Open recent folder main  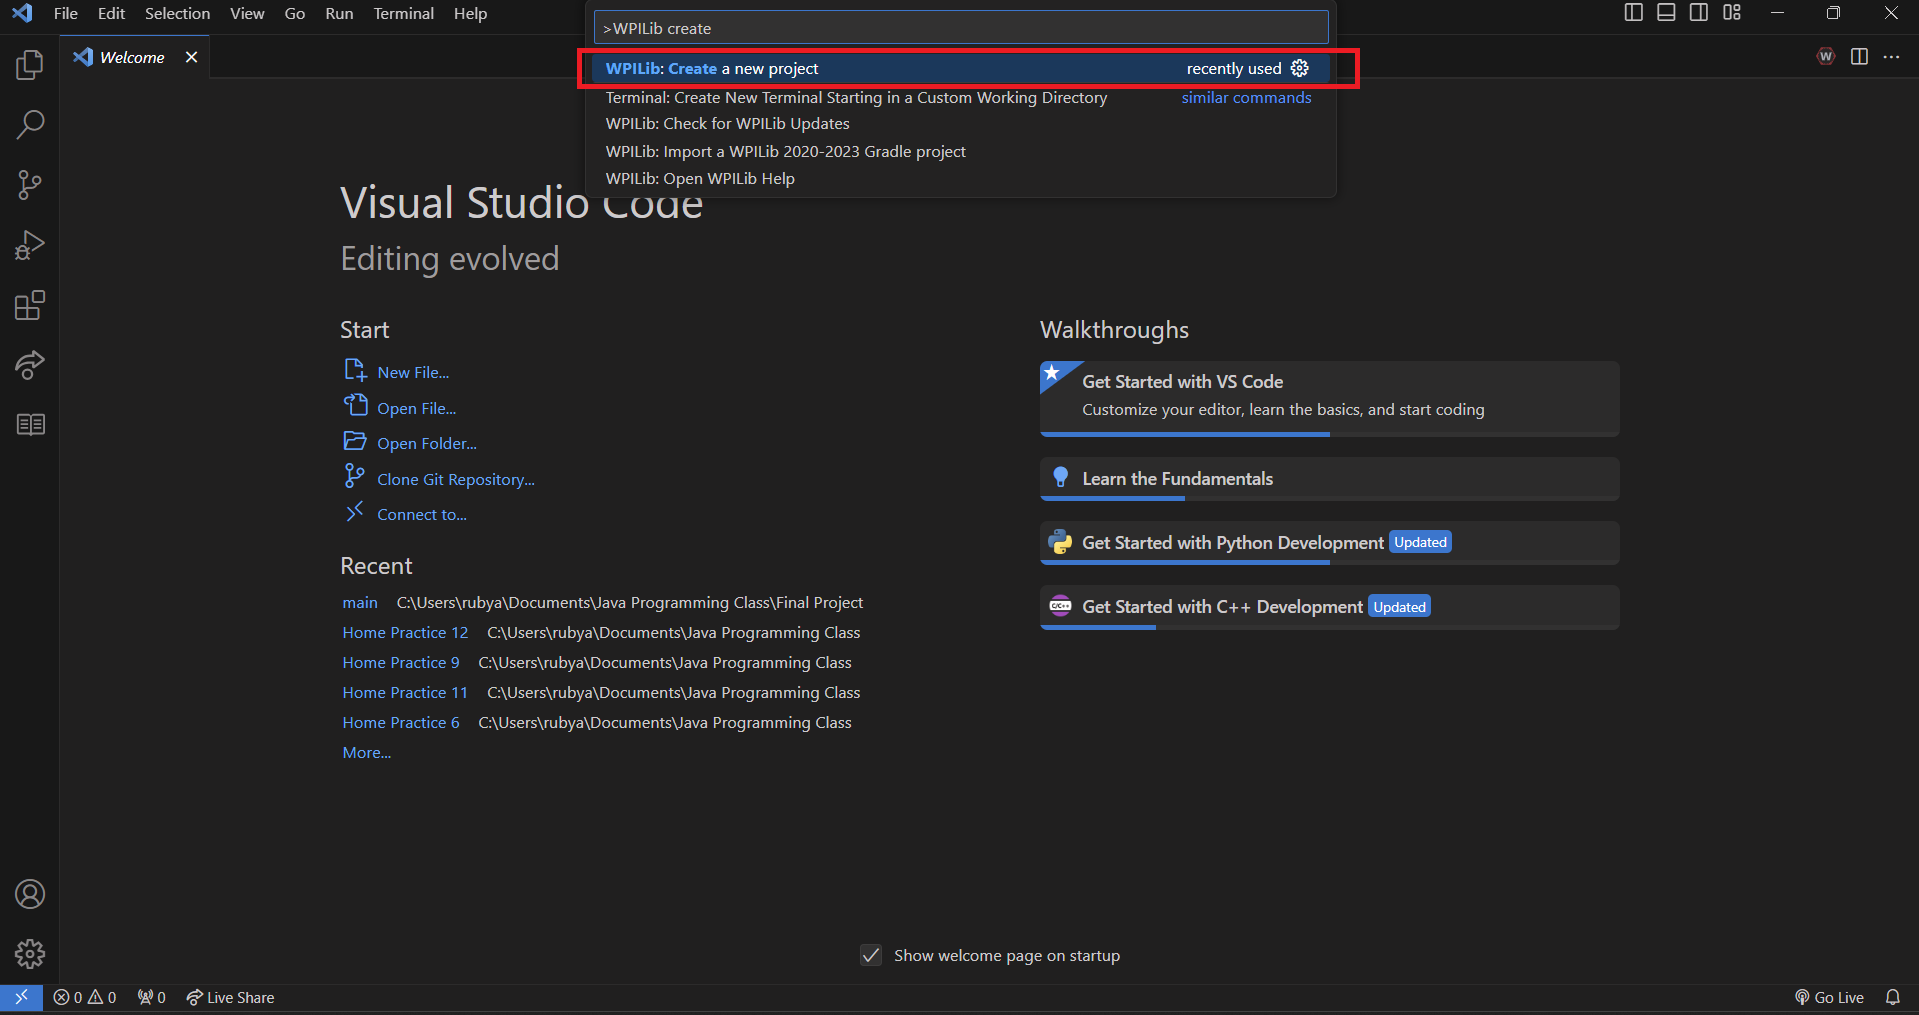click(360, 602)
